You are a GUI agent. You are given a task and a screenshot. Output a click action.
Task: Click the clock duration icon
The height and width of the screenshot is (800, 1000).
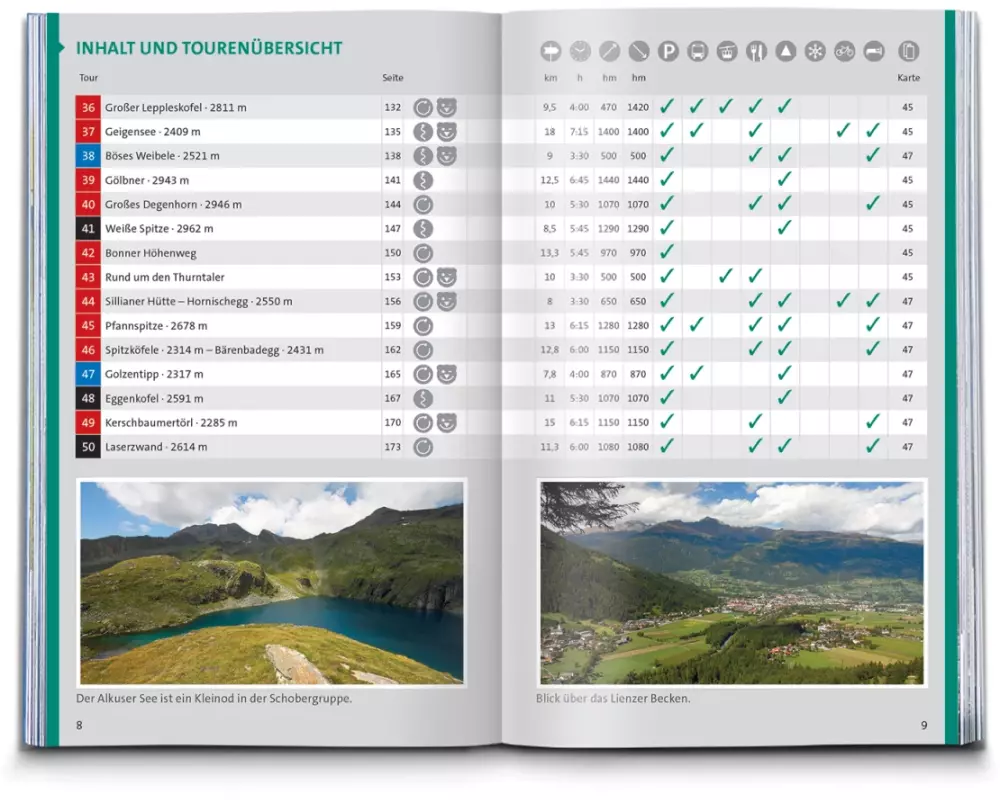(x=580, y=51)
